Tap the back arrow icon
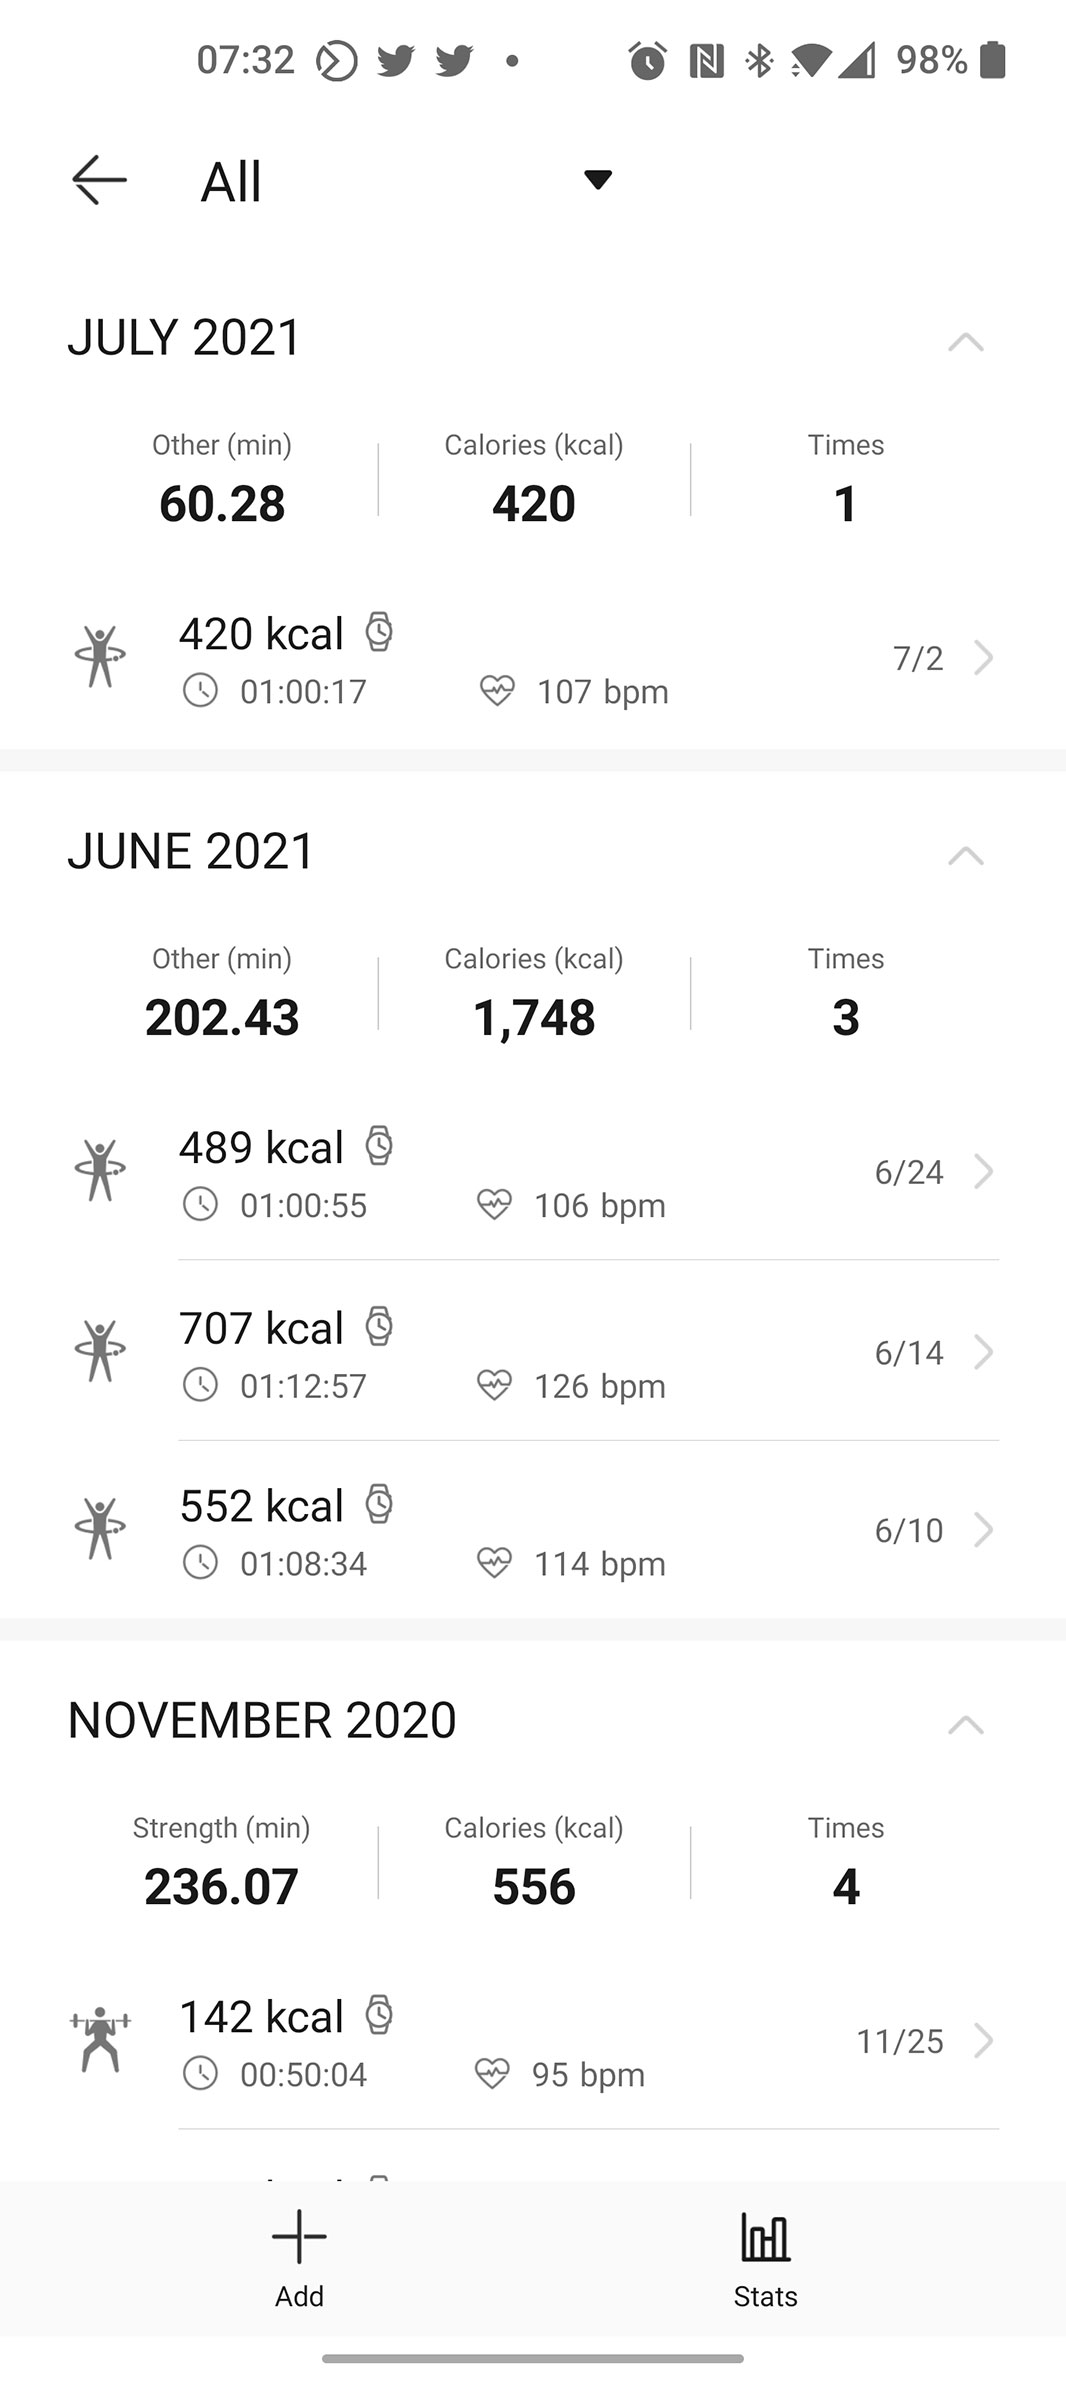Image resolution: width=1066 pixels, height=2381 pixels. click(100, 180)
